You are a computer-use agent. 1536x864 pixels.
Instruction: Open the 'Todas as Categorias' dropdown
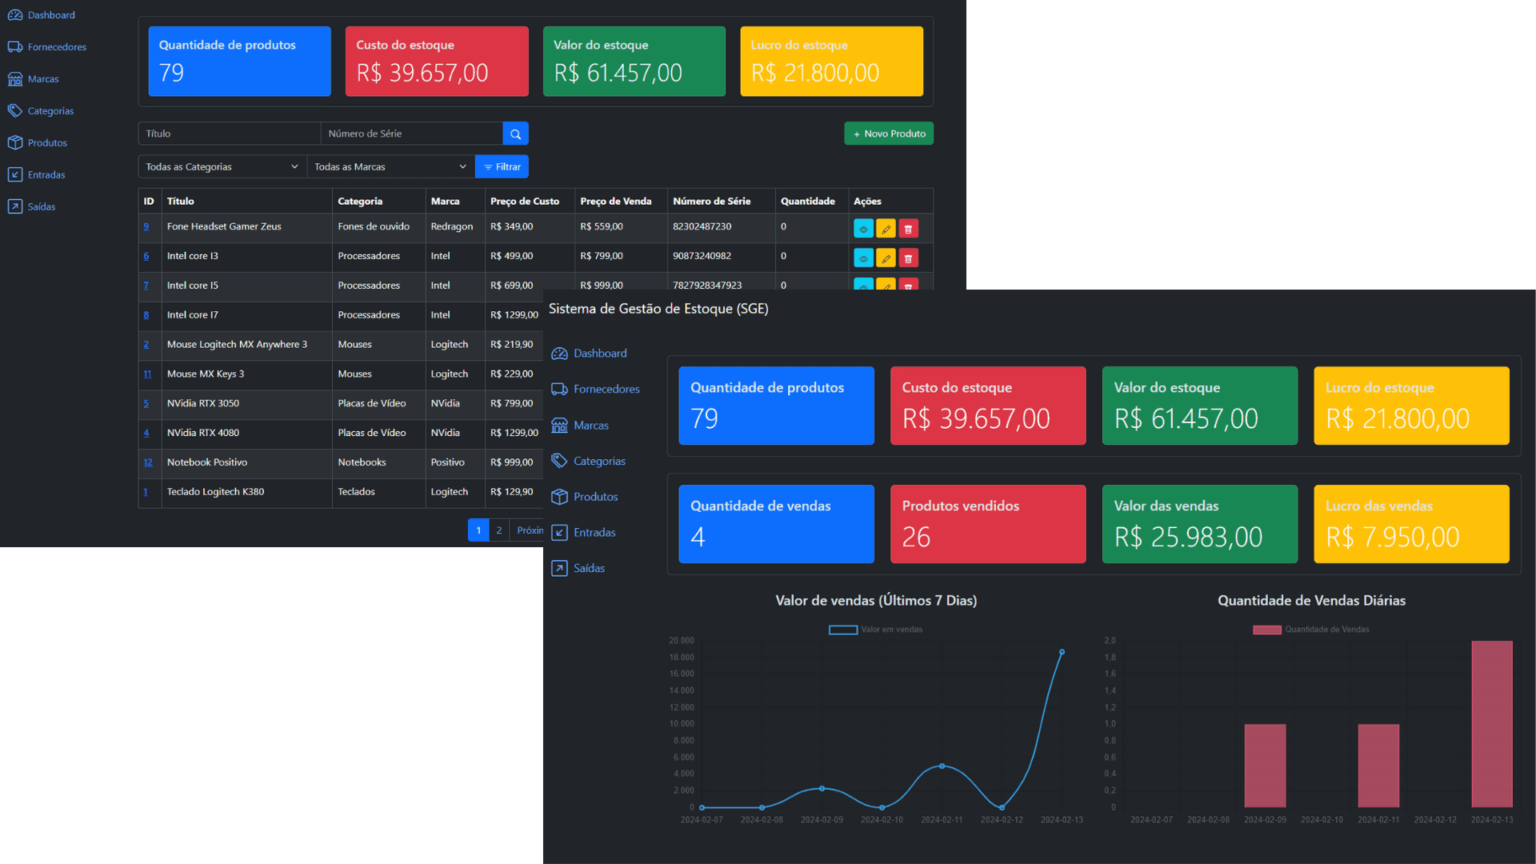coord(221,167)
